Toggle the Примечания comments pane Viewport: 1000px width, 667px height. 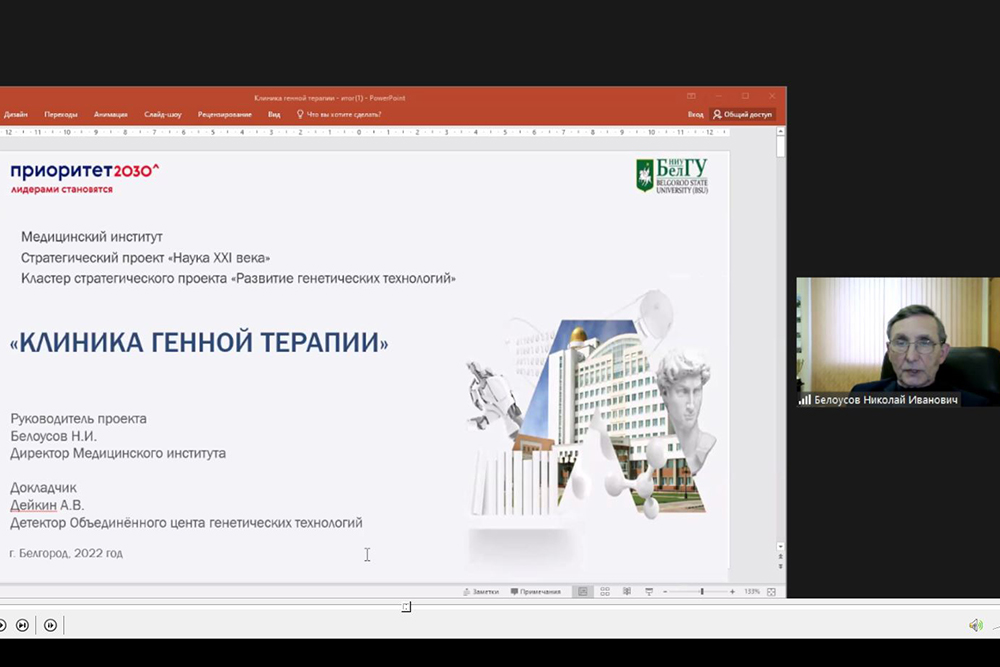point(536,592)
